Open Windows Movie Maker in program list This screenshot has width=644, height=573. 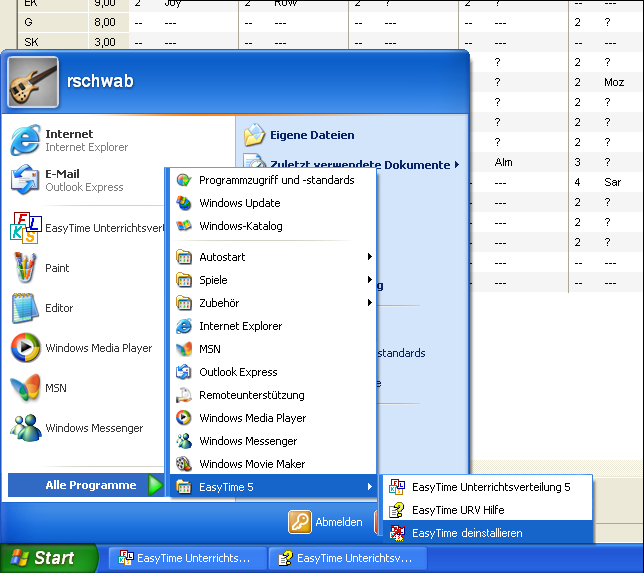pos(252,464)
